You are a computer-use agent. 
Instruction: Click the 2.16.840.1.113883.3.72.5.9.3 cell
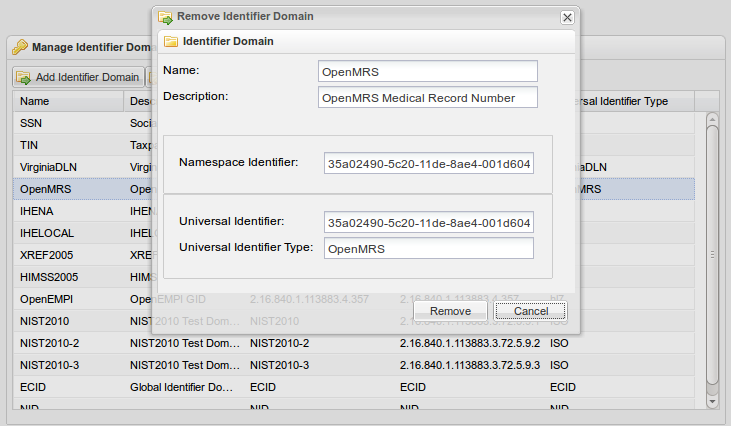click(470, 365)
